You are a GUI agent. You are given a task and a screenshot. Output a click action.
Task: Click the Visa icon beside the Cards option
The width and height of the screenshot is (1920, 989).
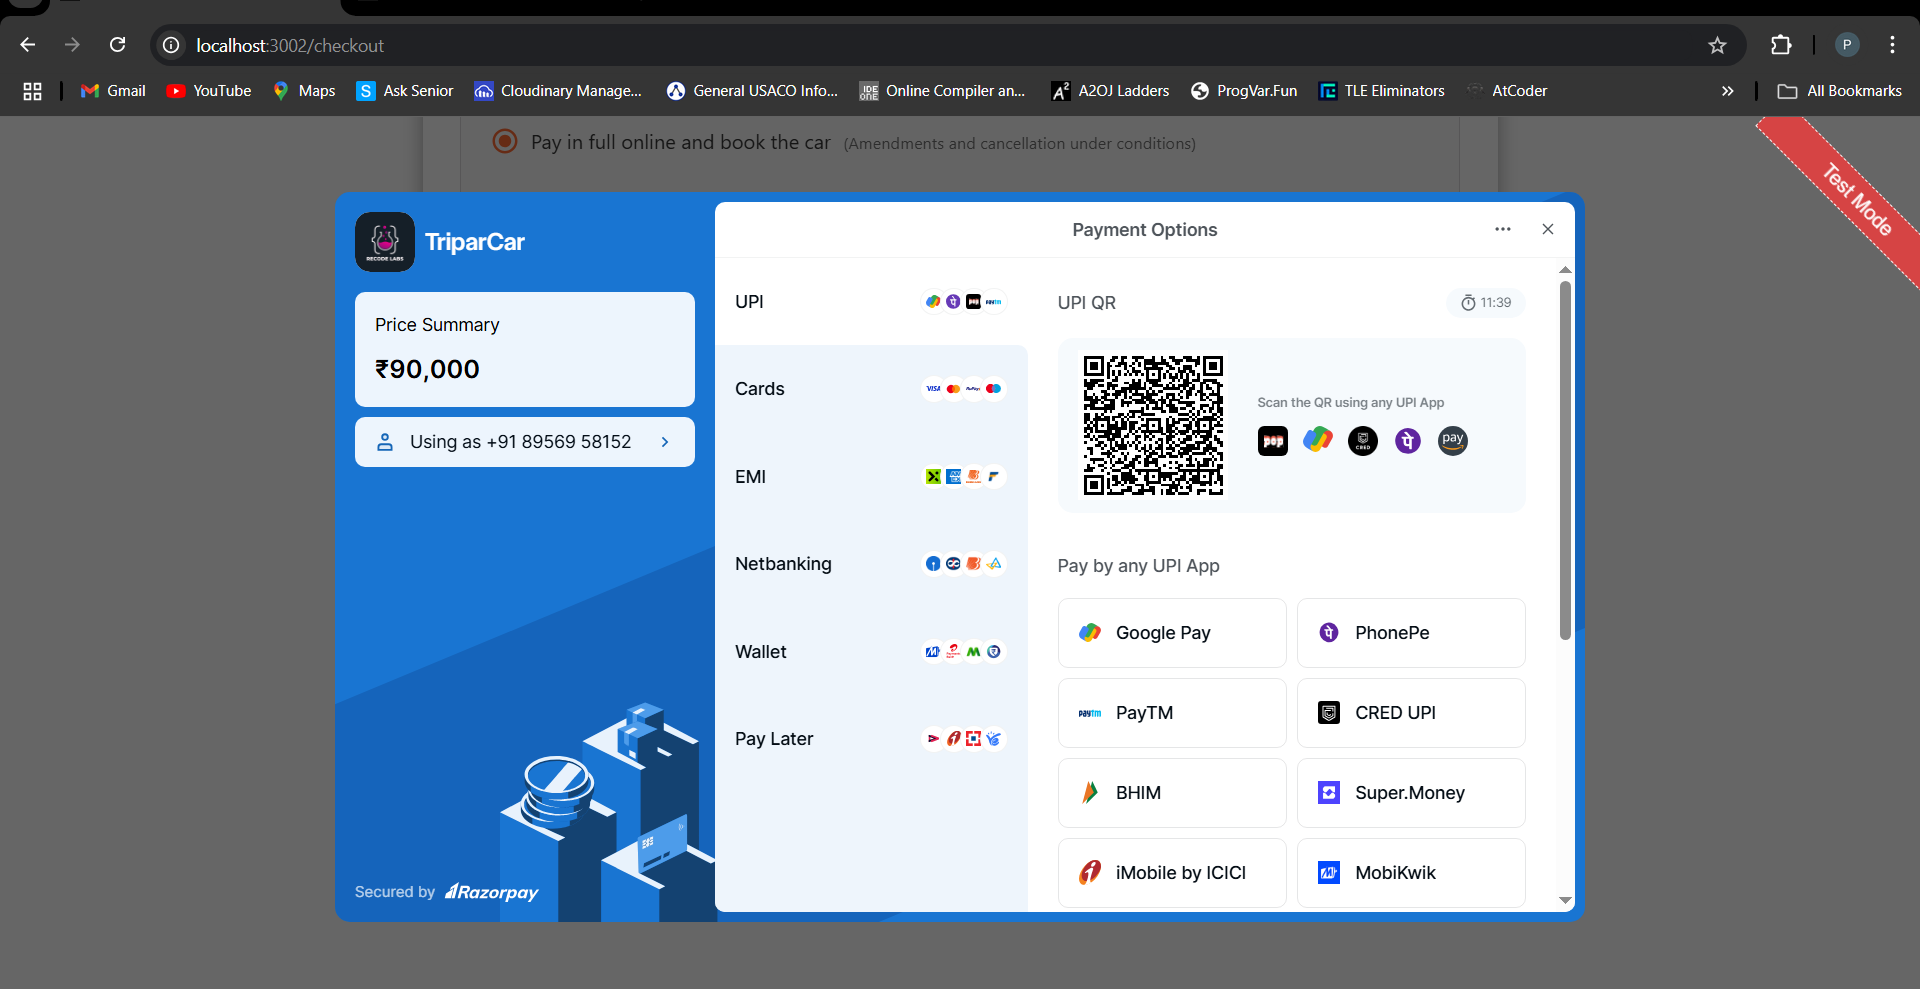933,389
